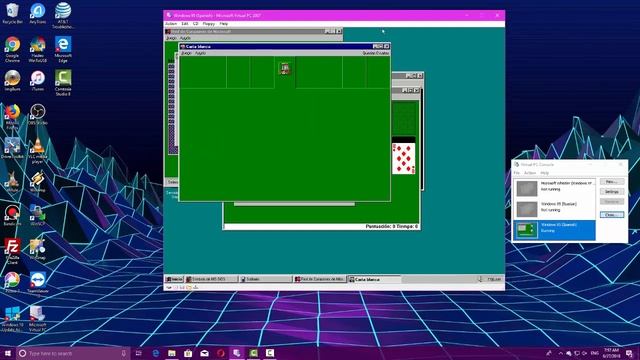Click the king icon in Carta blanca

click(x=285, y=69)
